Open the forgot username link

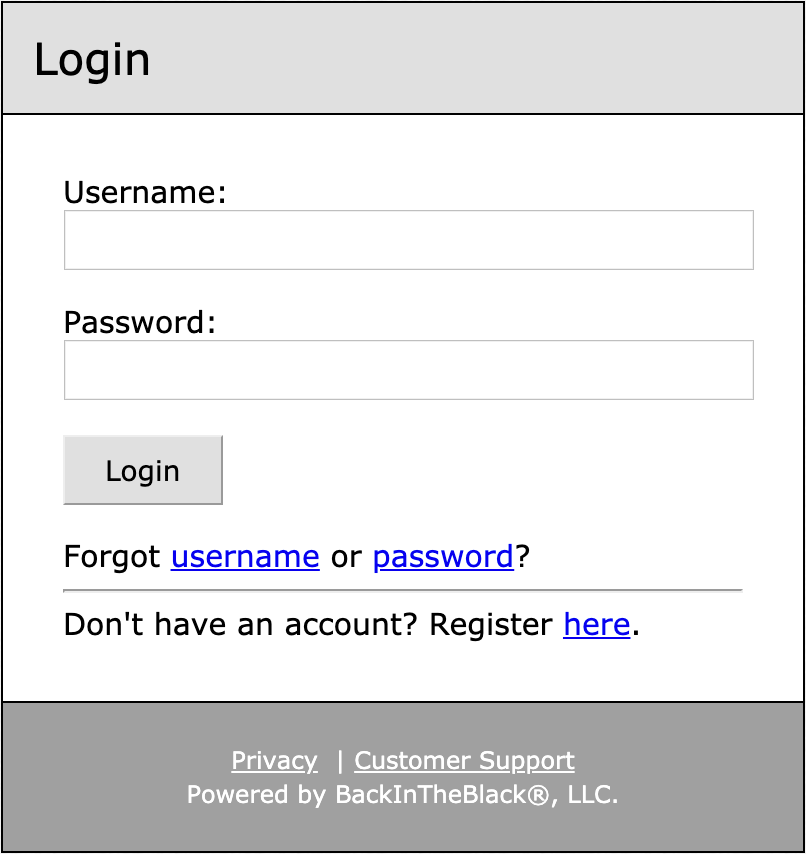(245, 556)
